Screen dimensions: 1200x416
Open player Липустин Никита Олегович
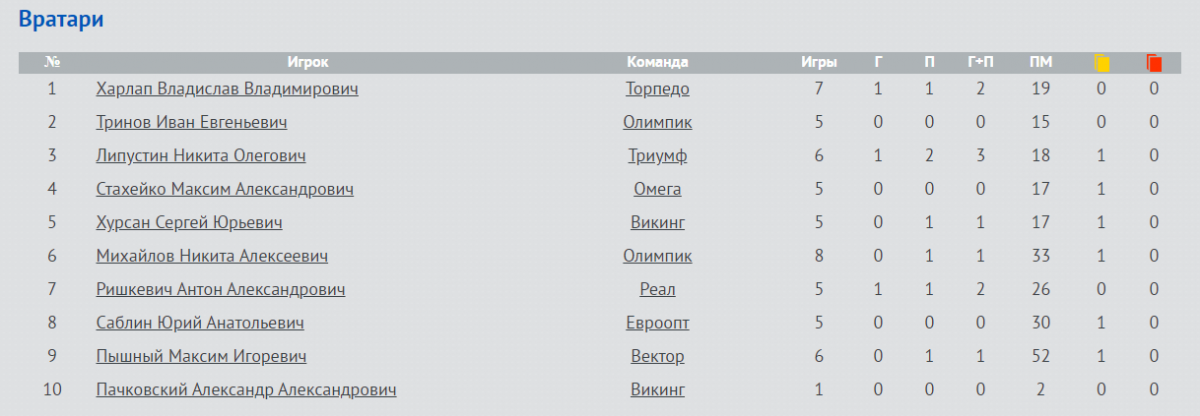click(x=200, y=156)
